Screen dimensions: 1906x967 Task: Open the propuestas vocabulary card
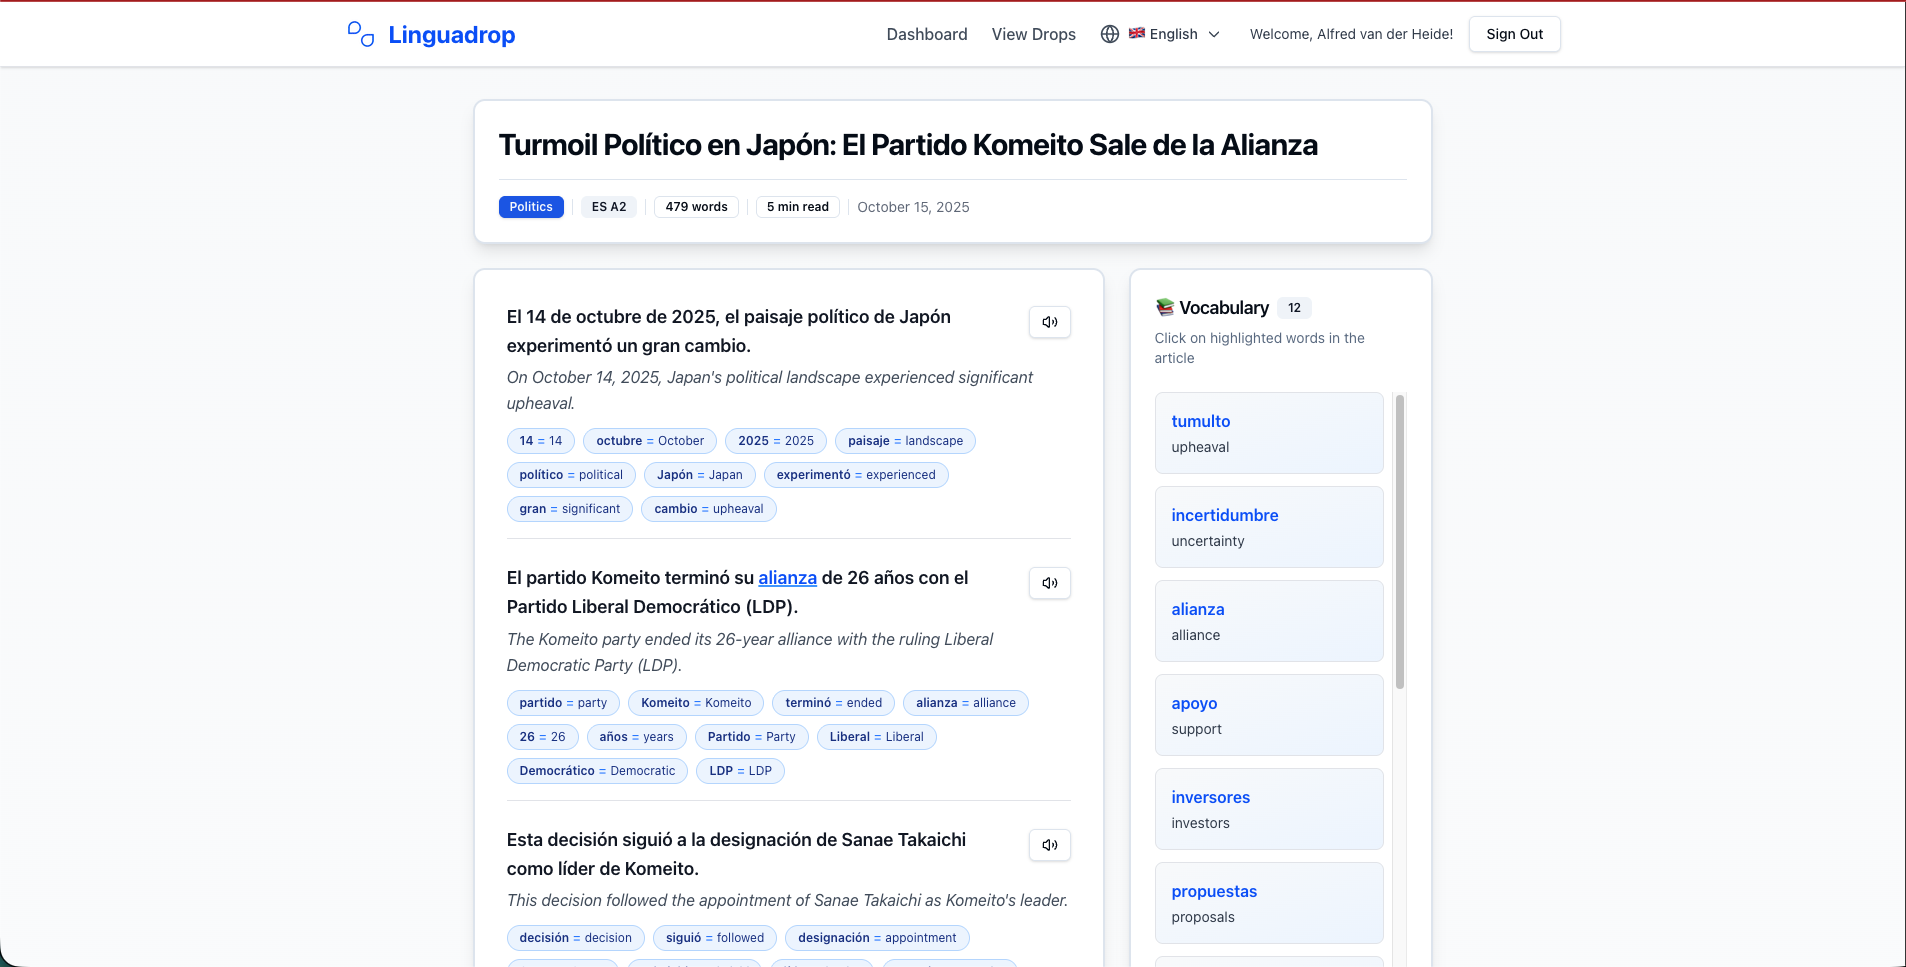click(1269, 903)
